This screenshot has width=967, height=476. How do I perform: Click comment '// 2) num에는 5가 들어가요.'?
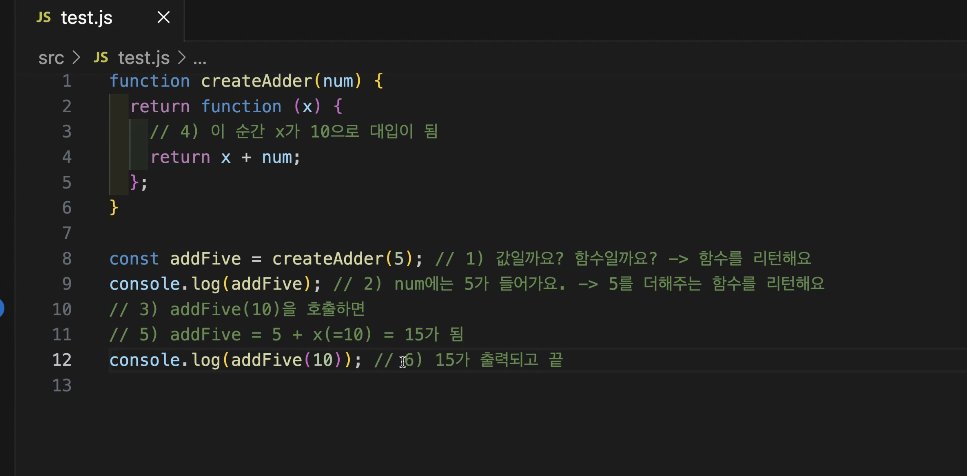pos(448,284)
